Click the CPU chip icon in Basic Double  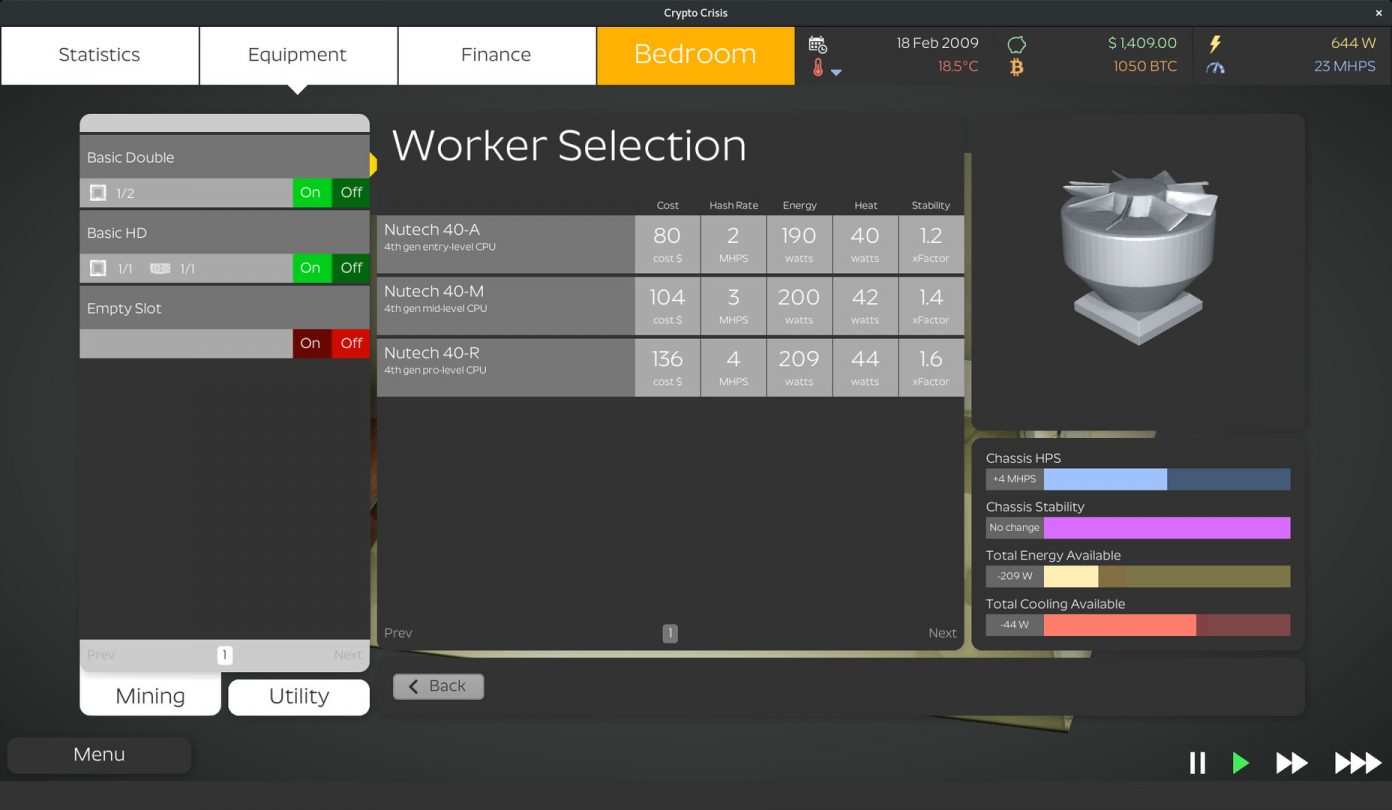pos(98,193)
